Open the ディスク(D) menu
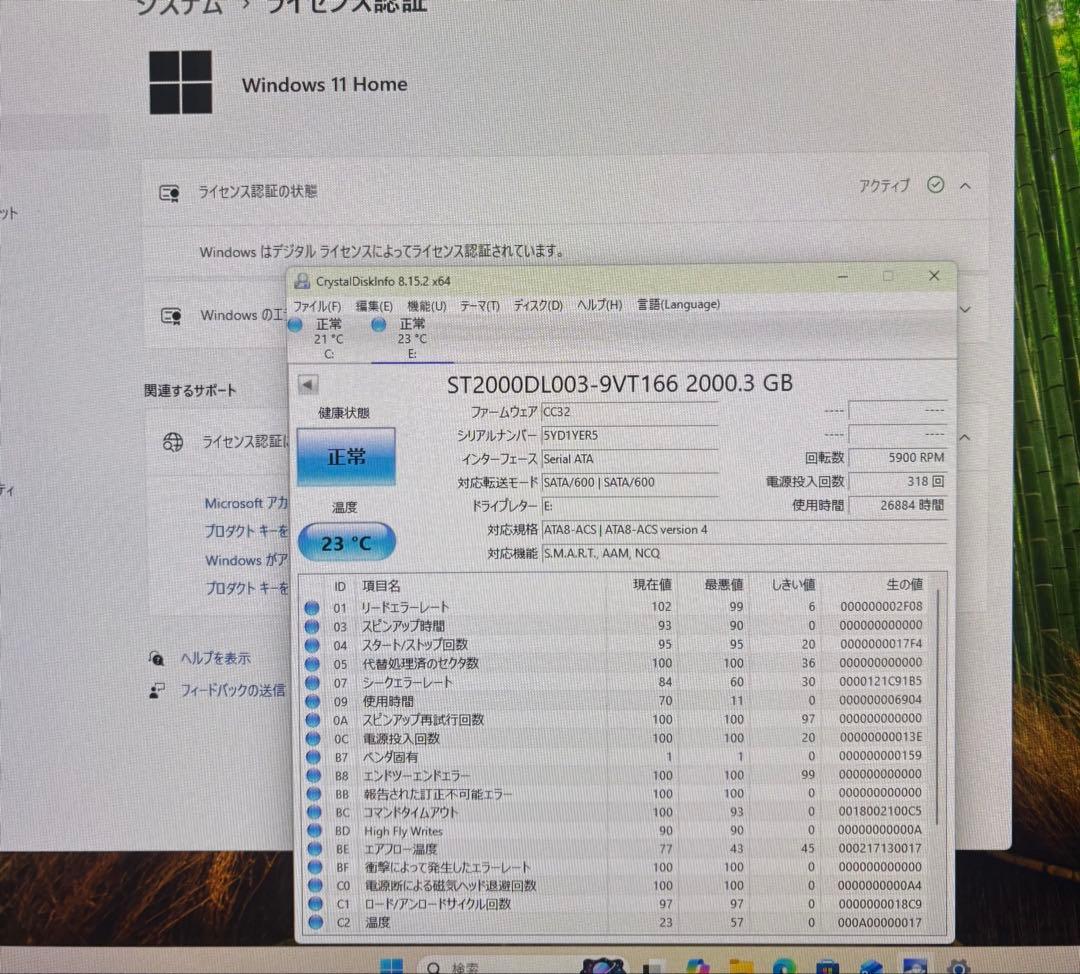Image resolution: width=1080 pixels, height=974 pixels. (538, 305)
